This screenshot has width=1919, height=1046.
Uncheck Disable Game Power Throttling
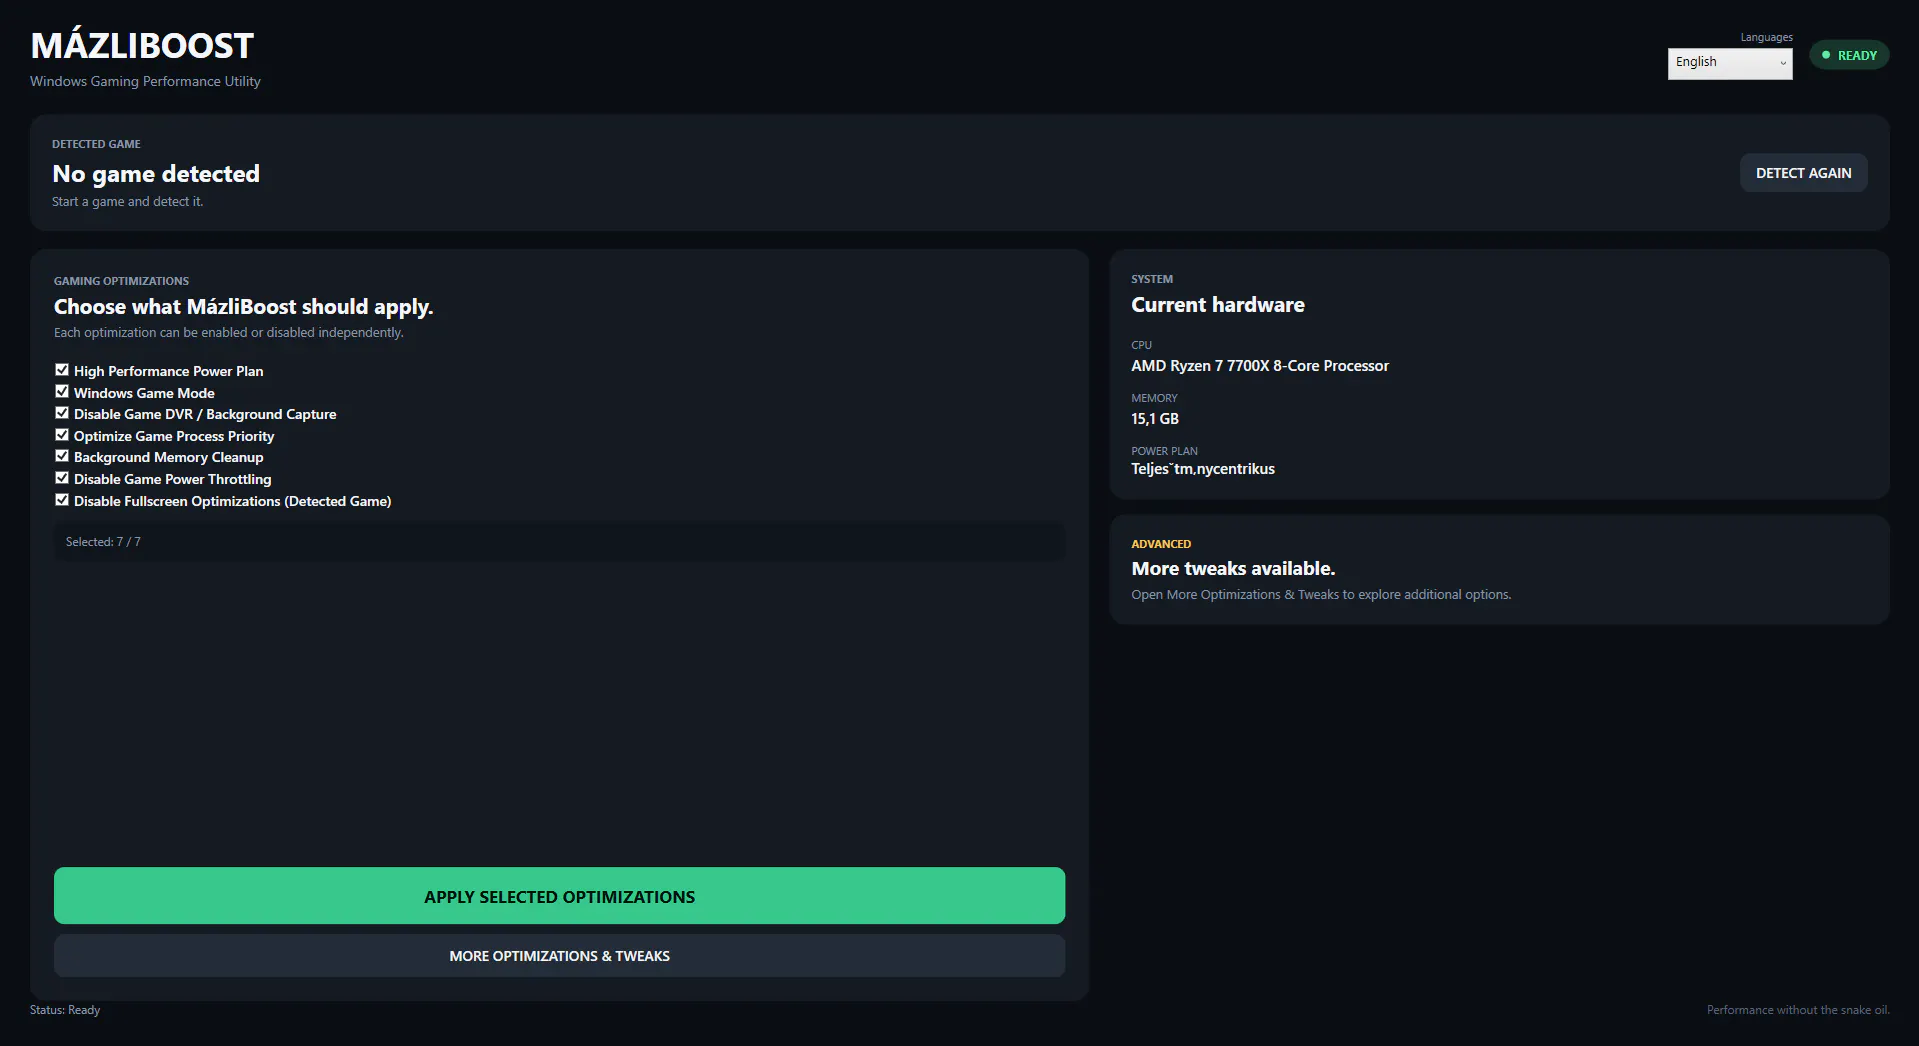click(62, 478)
